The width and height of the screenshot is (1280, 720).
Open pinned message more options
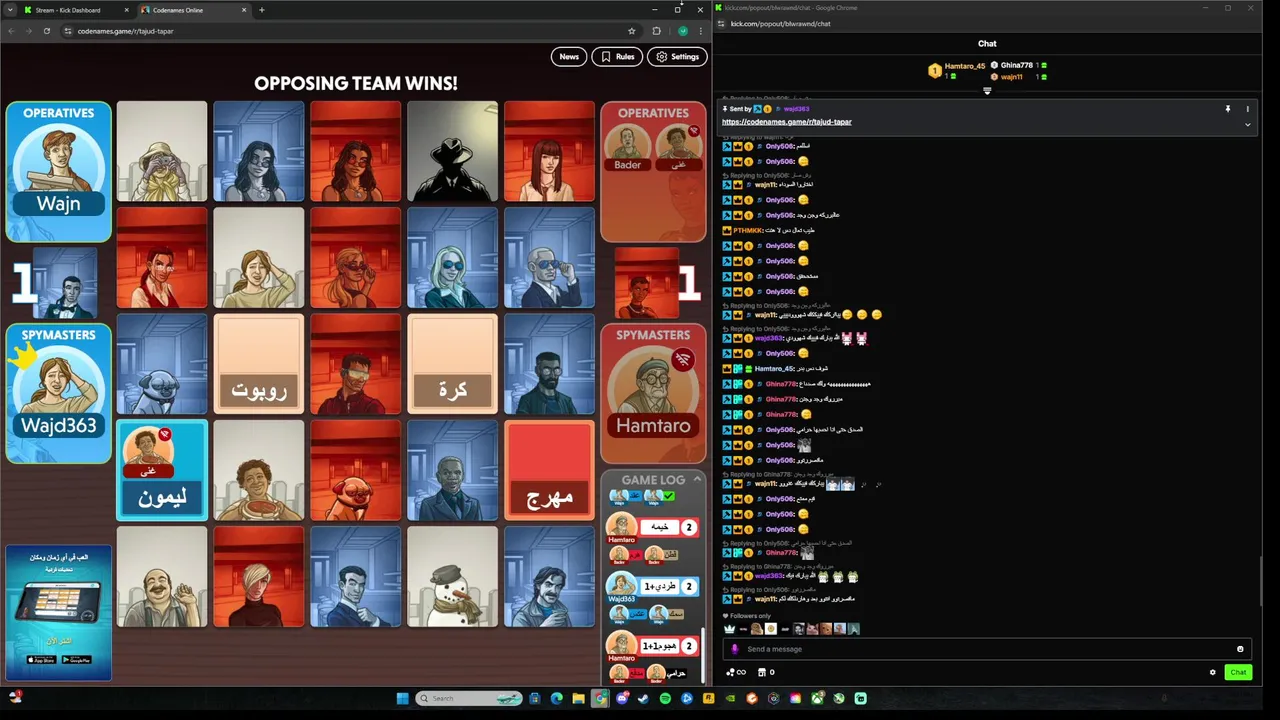pyautogui.click(x=1247, y=109)
